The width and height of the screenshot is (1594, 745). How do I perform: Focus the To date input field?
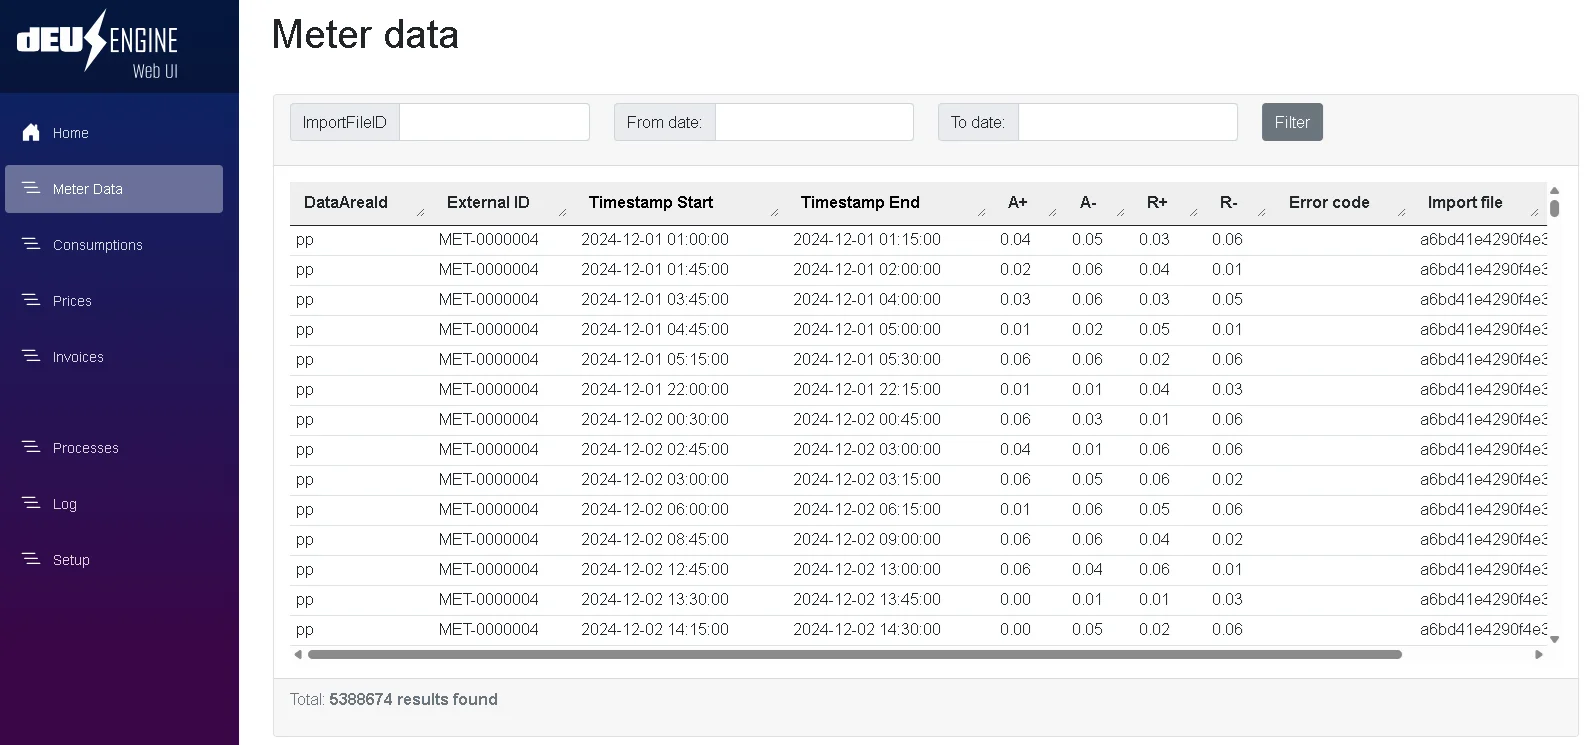(1128, 122)
